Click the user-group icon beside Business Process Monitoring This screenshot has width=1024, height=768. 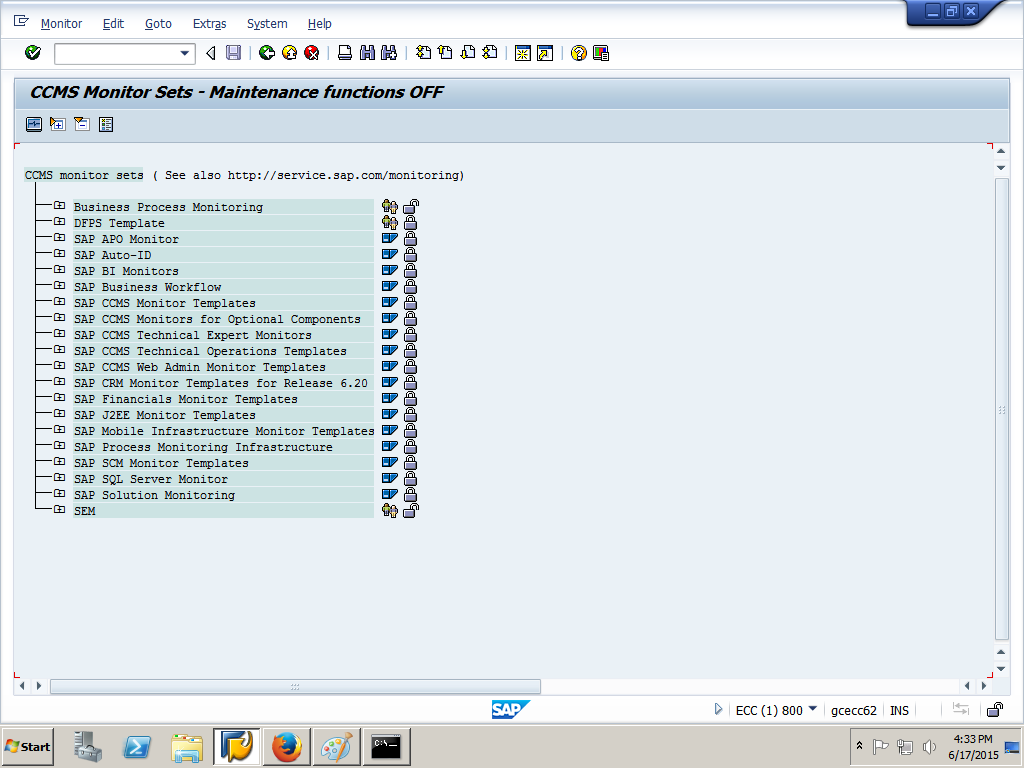(390, 207)
